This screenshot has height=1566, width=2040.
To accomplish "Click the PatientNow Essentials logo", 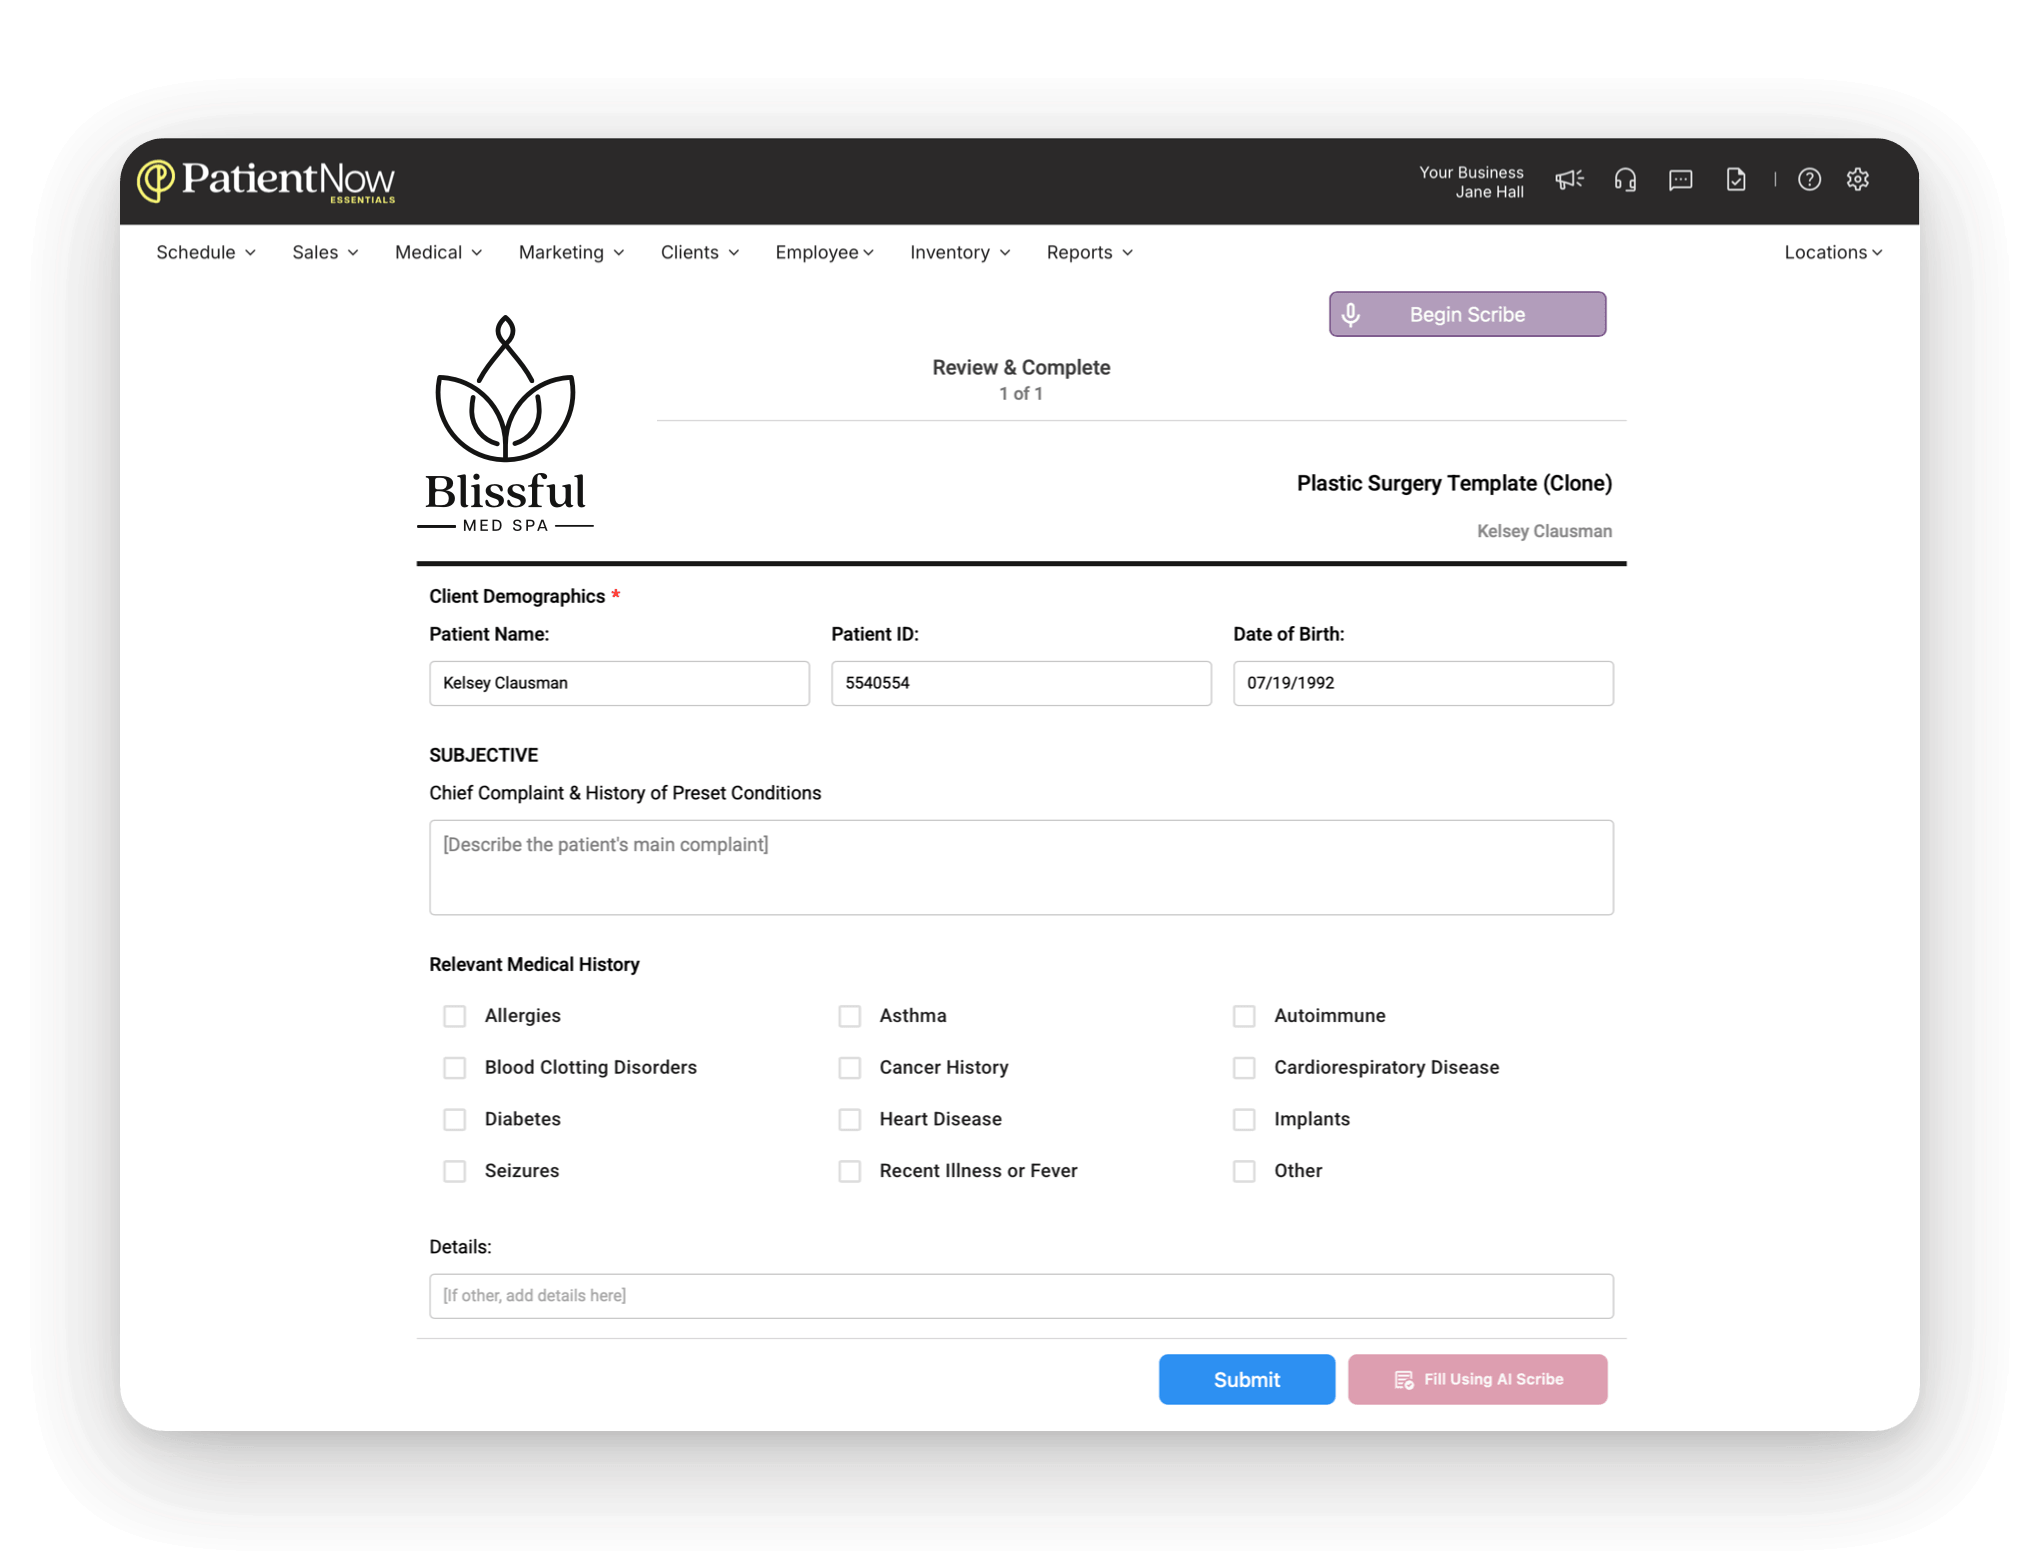I will coord(266,181).
